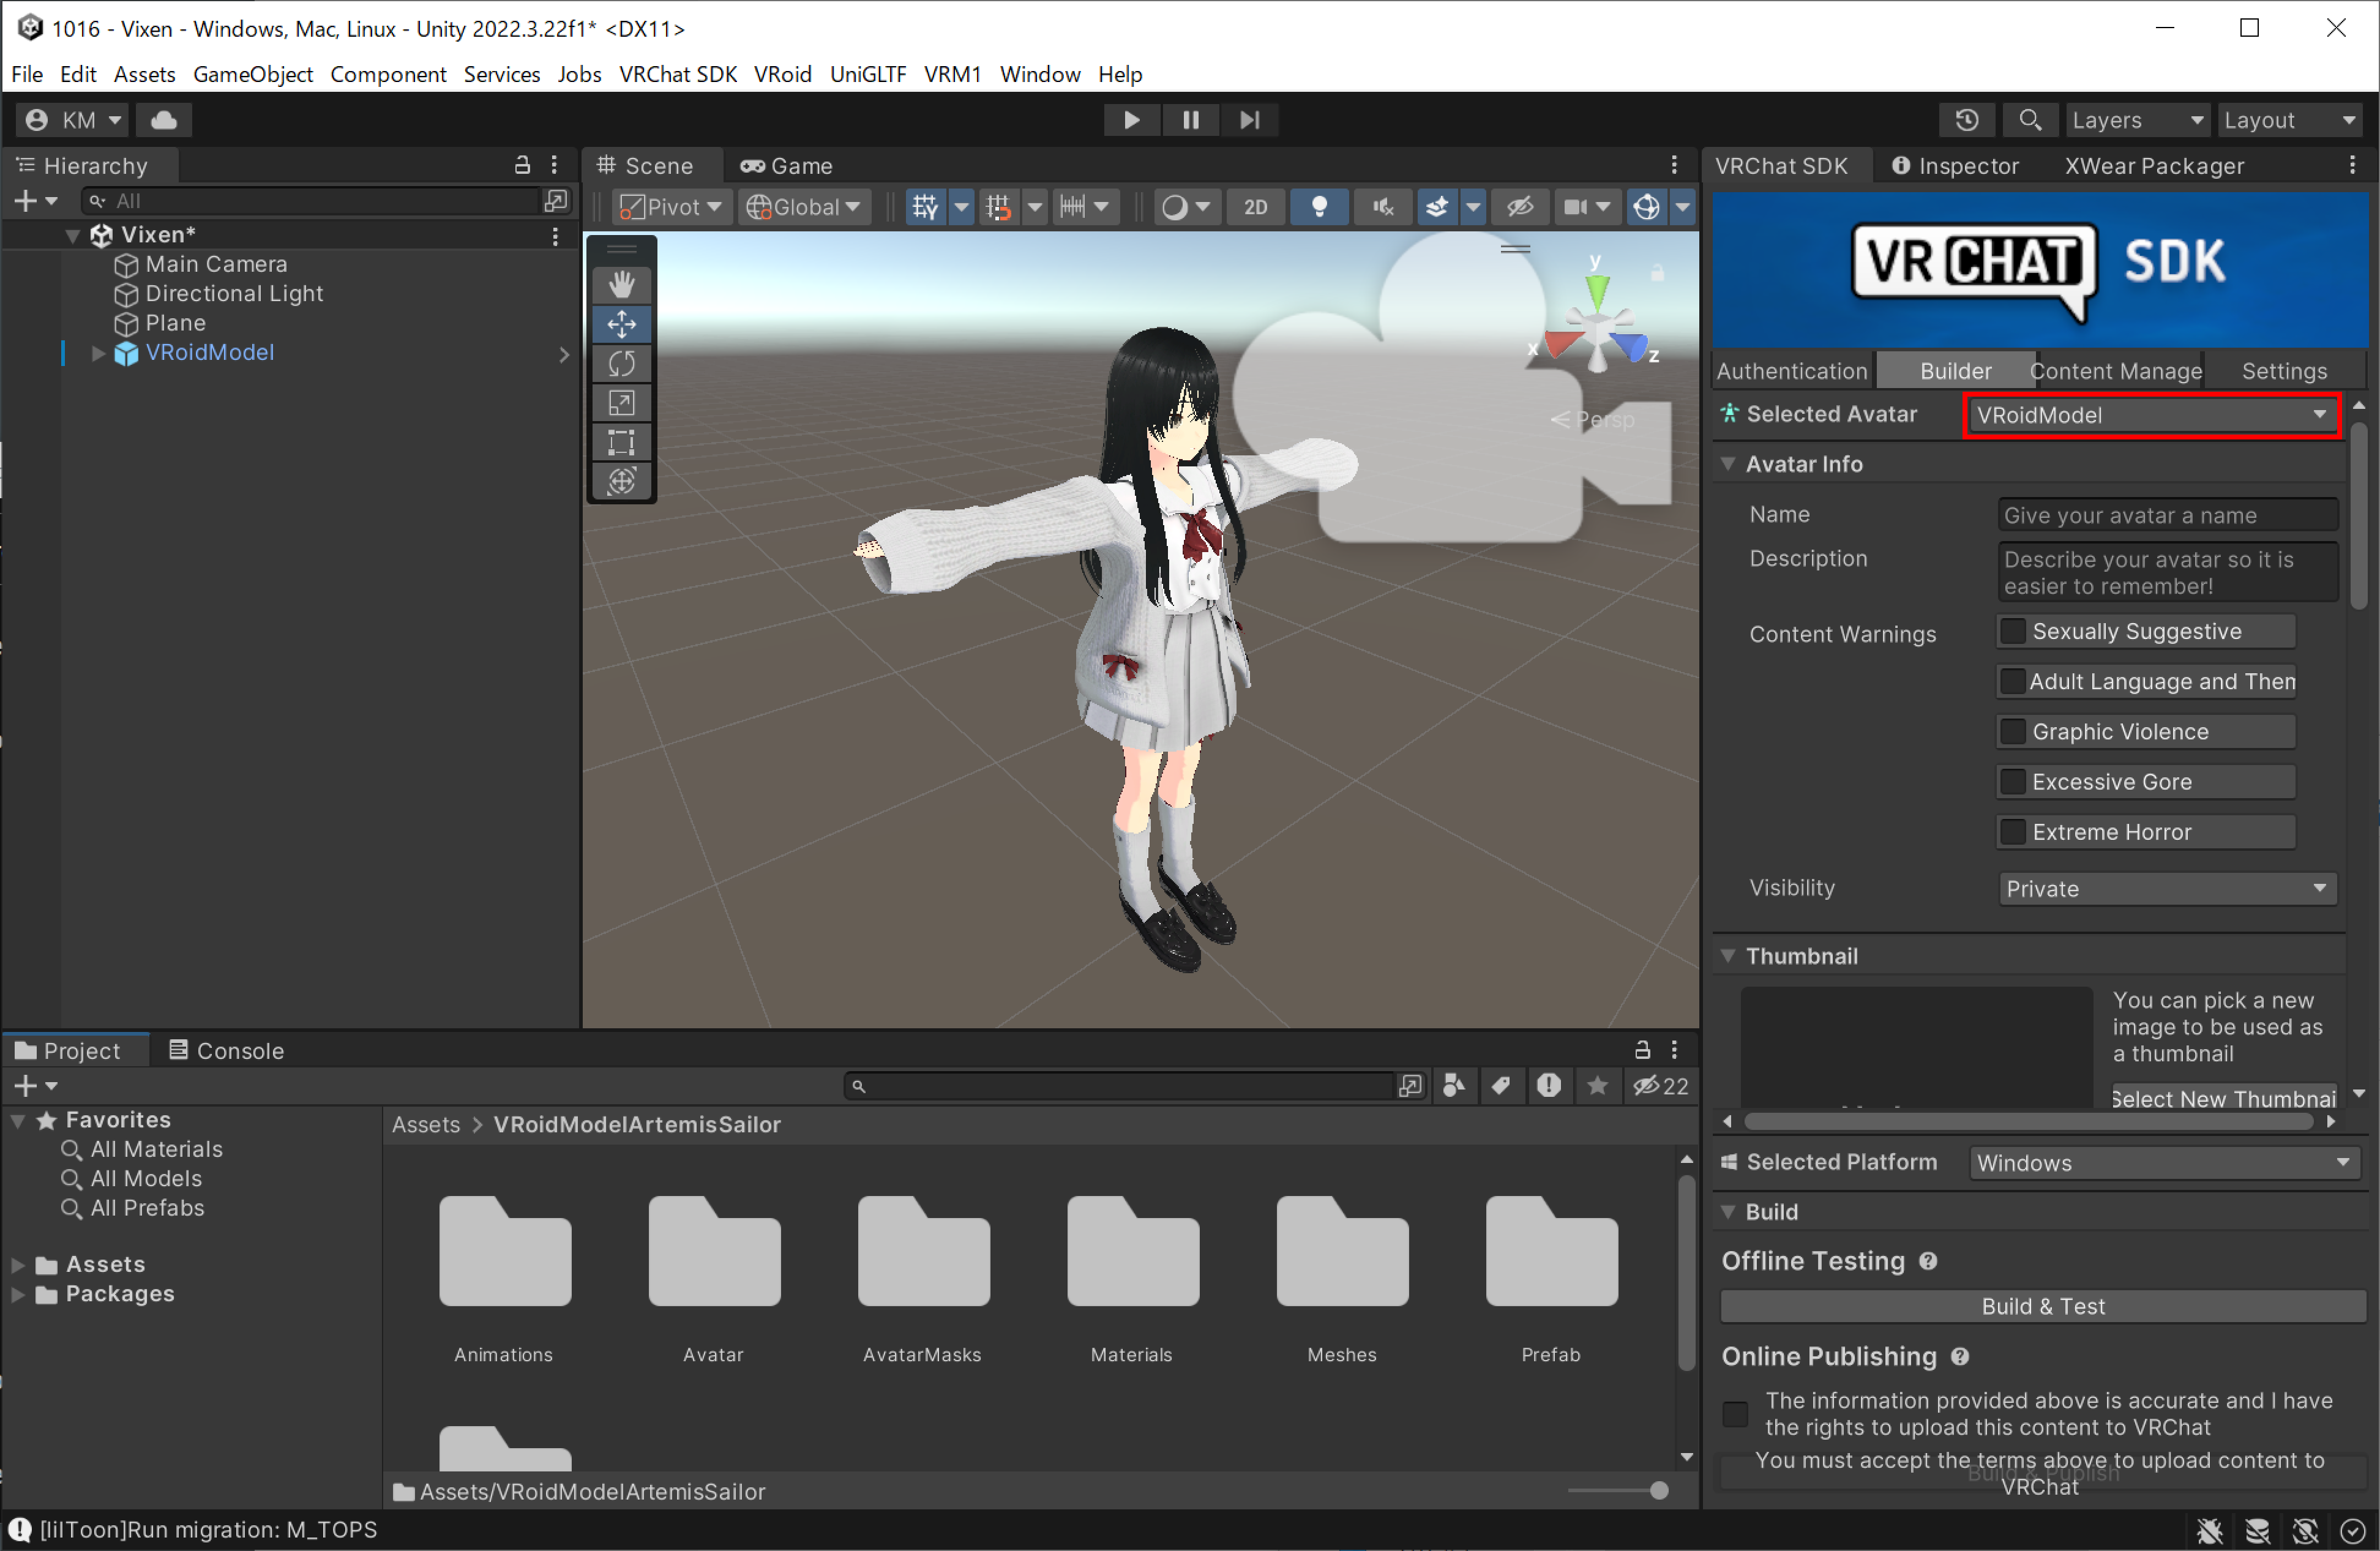2380x1551 pixels.
Task: Open scene camera settings icon
Action: tap(1586, 207)
